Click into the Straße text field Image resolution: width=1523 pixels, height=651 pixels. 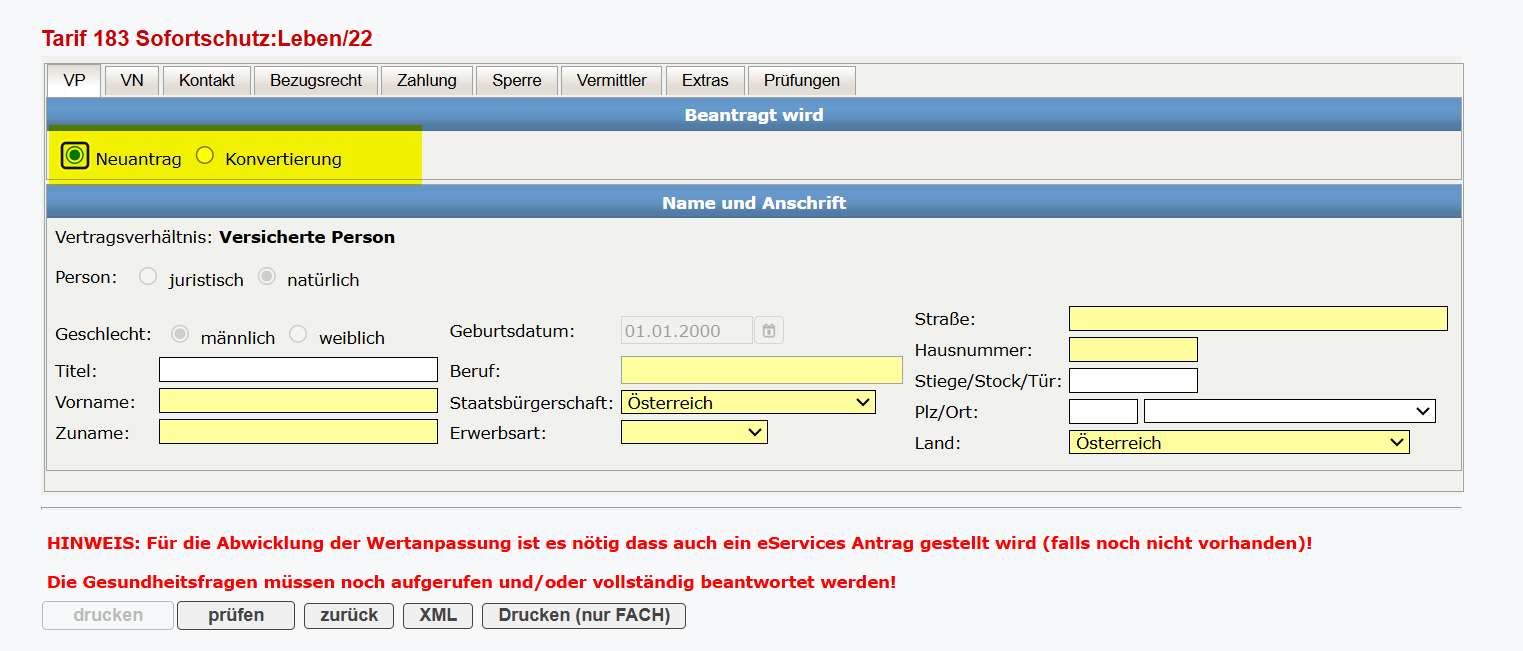pyautogui.click(x=1258, y=319)
